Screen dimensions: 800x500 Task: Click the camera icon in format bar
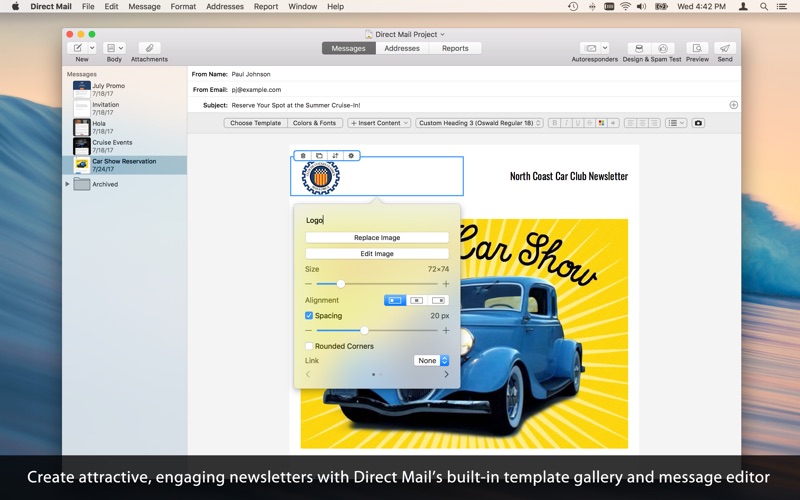coord(698,123)
